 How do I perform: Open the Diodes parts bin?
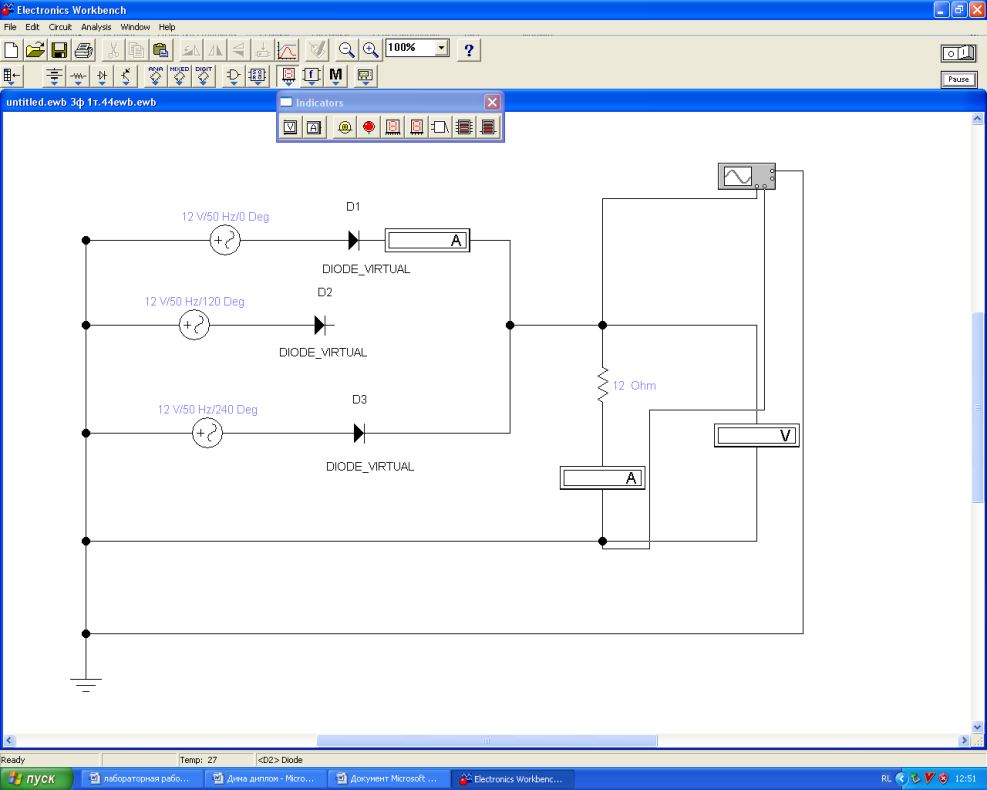103,76
